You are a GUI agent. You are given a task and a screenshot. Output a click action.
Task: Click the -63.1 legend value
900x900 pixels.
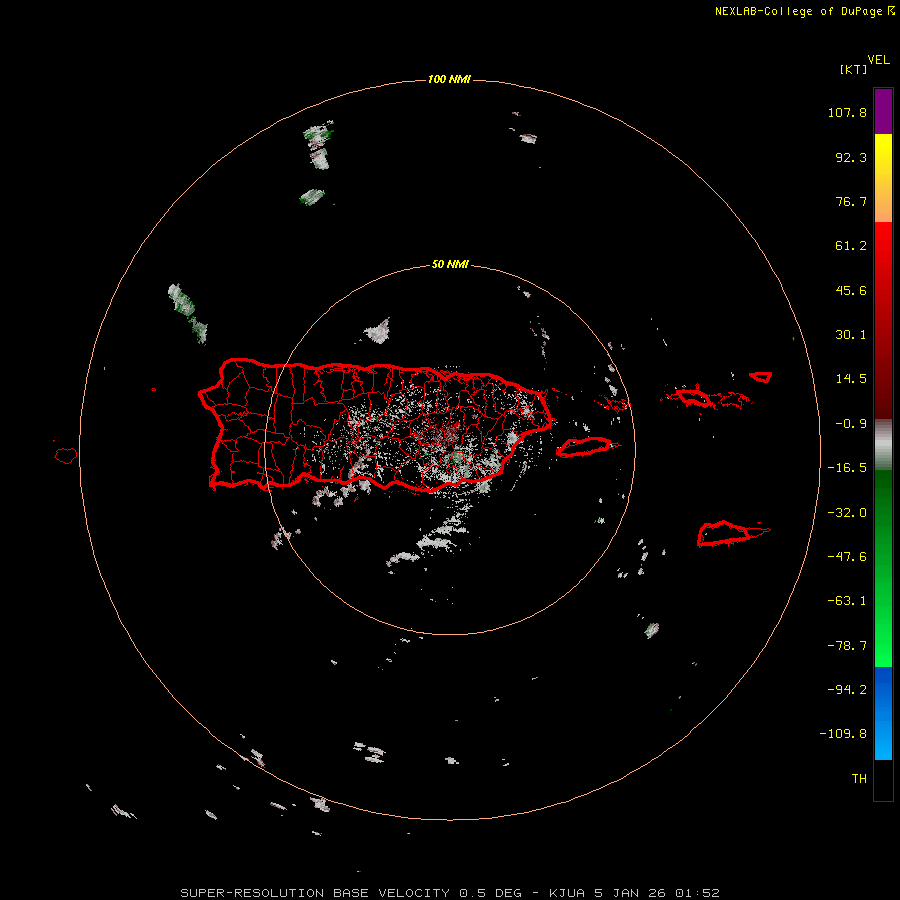coord(847,601)
